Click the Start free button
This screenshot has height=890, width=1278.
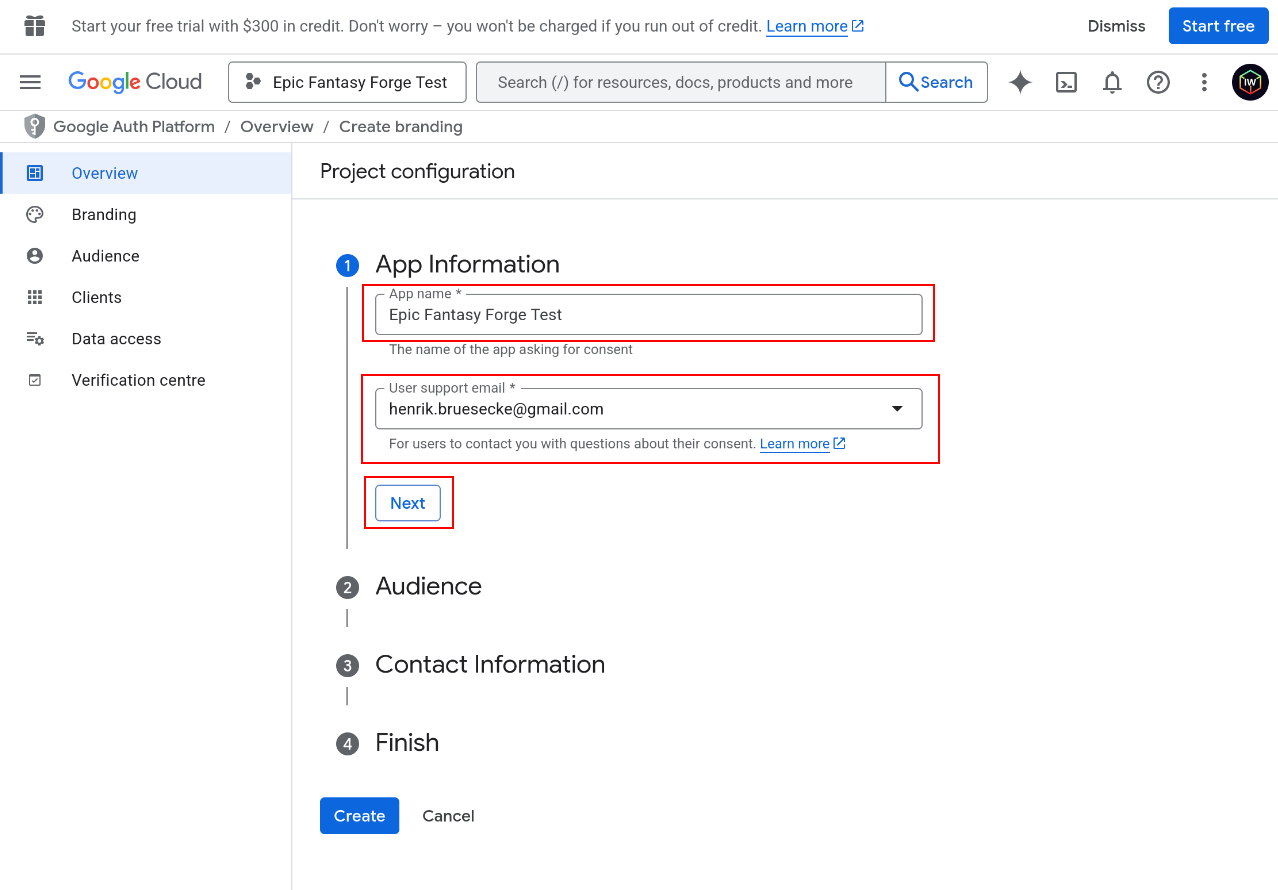click(x=1218, y=25)
